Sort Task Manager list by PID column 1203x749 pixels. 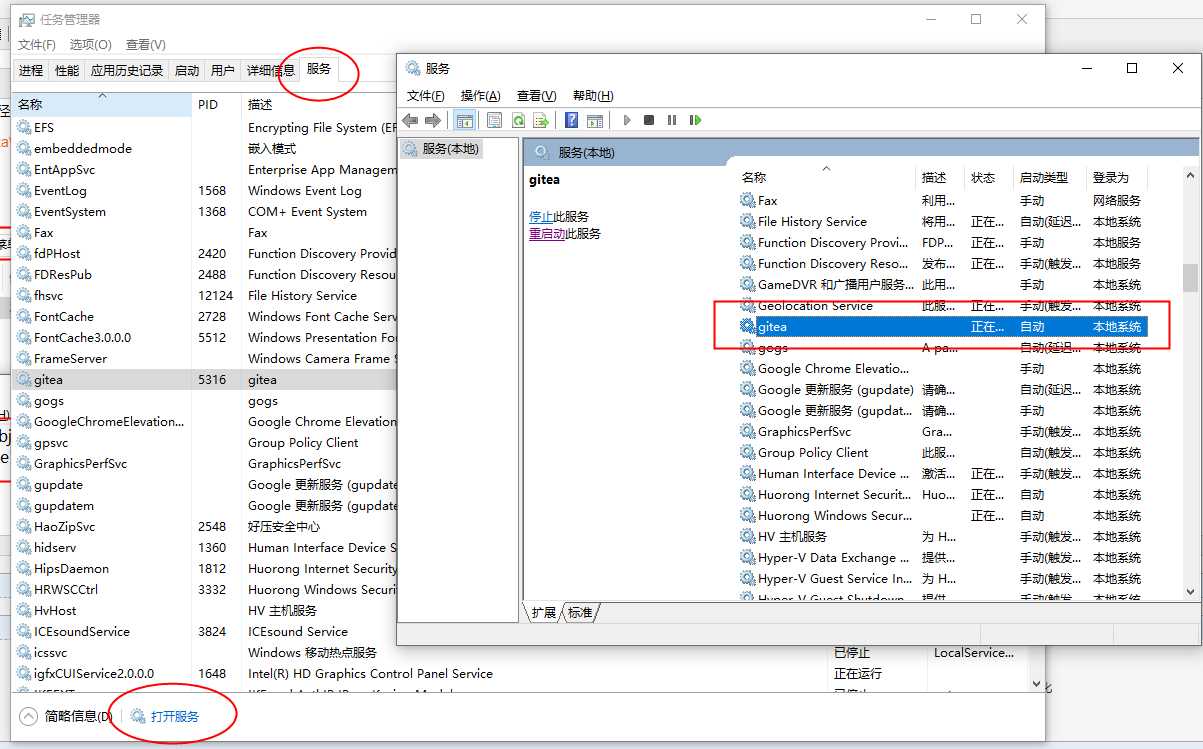(x=217, y=104)
